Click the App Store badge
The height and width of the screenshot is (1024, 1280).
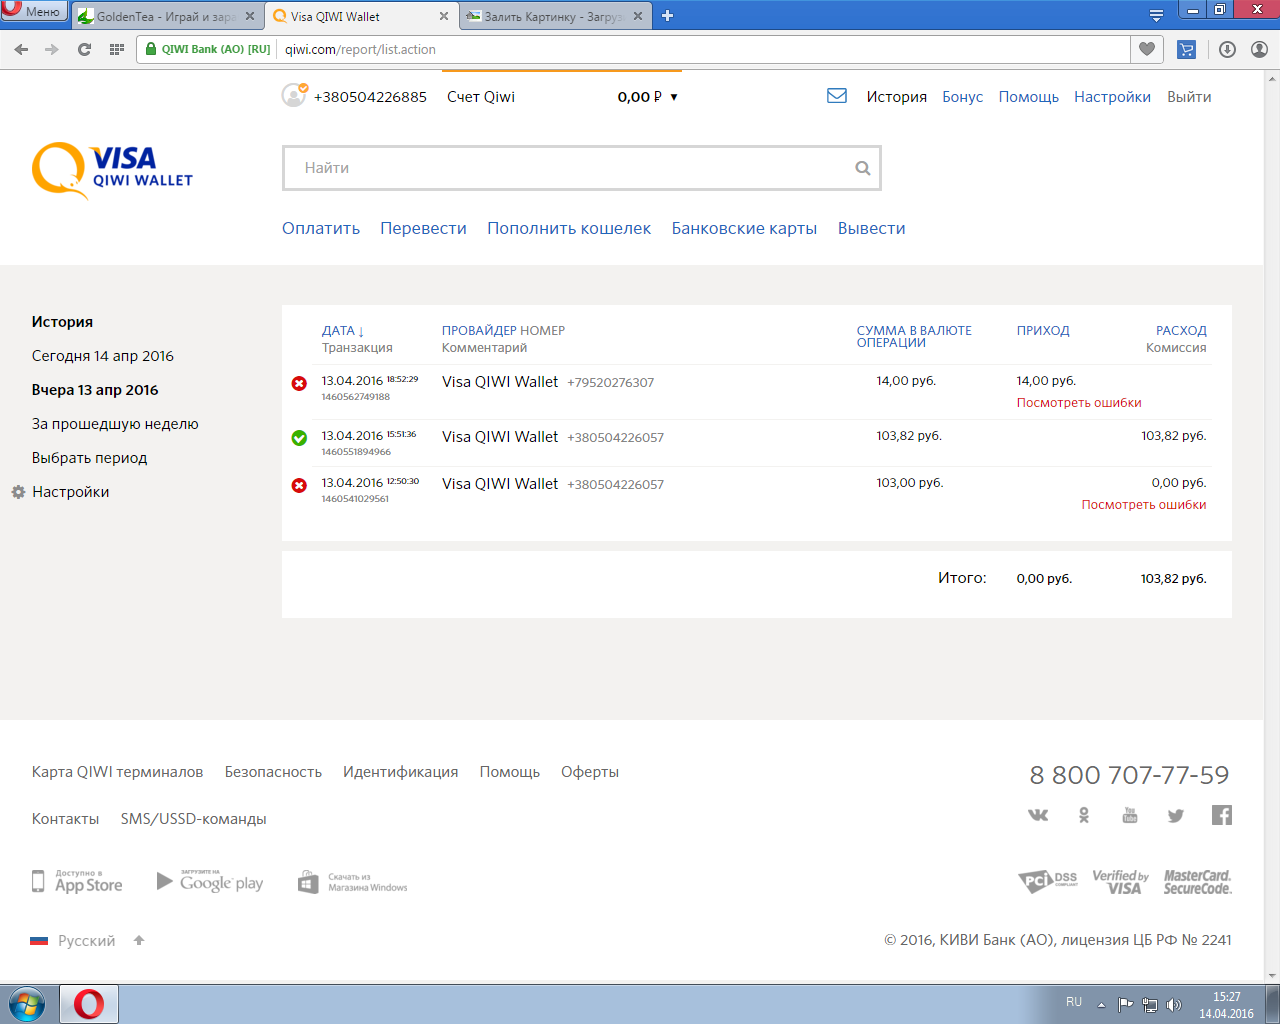(77, 881)
